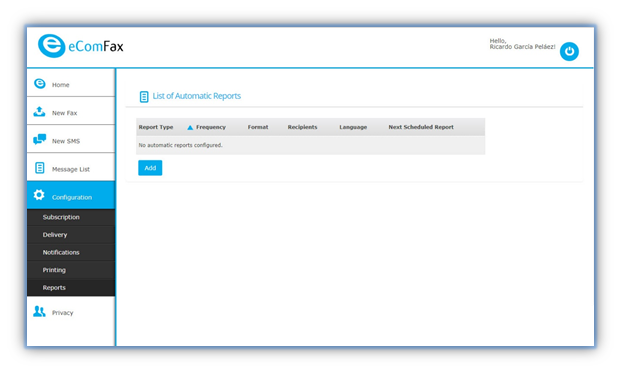The height and width of the screenshot is (373, 621).
Task: Click the Configuration gear icon
Action: (39, 195)
